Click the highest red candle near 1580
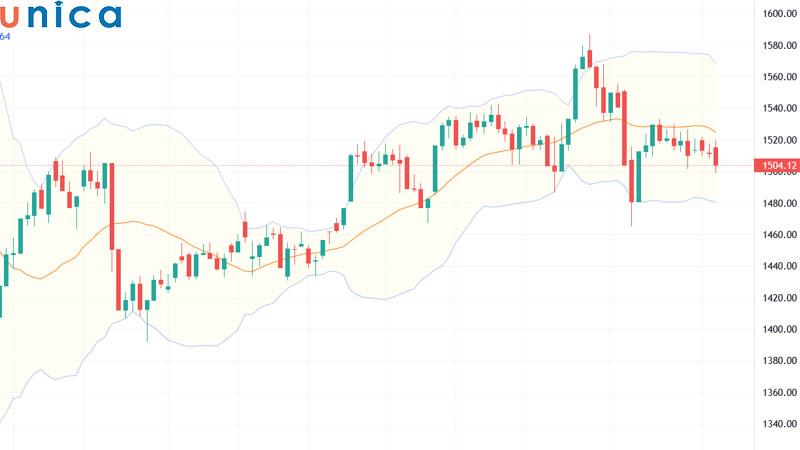Image resolution: width=800 pixels, height=450 pixels. click(x=589, y=56)
